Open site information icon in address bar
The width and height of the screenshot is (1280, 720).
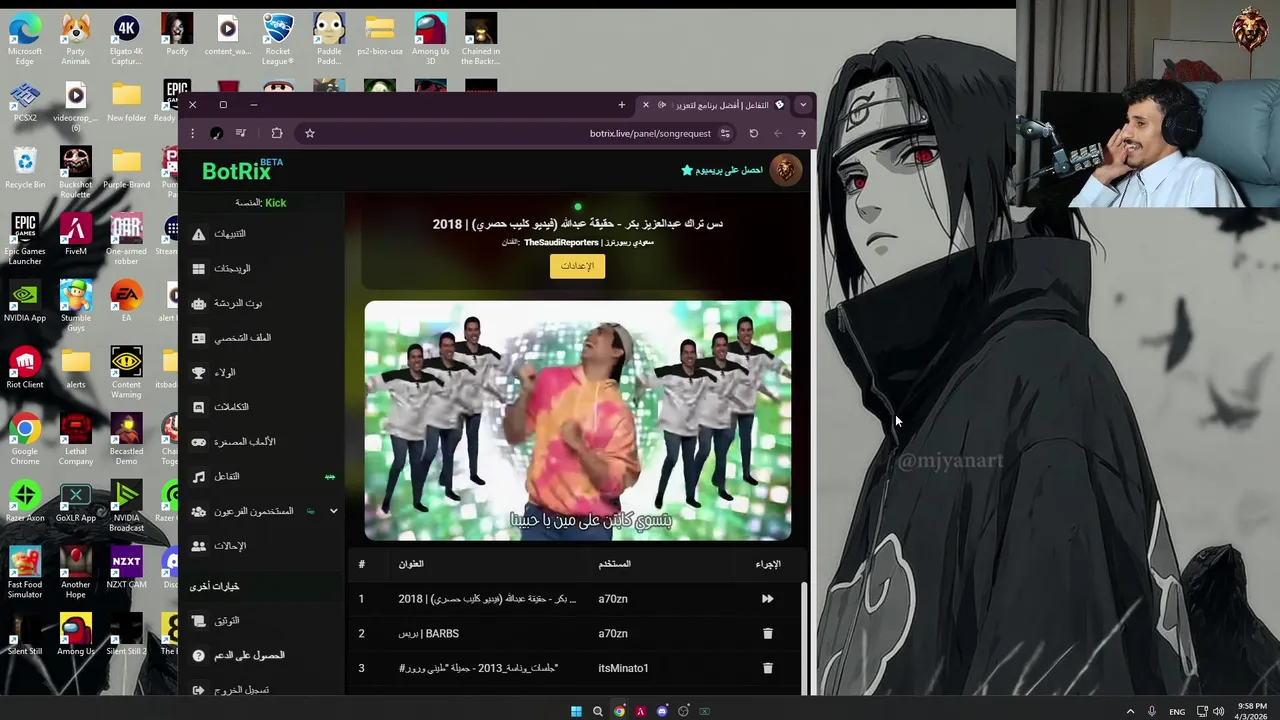(x=725, y=133)
